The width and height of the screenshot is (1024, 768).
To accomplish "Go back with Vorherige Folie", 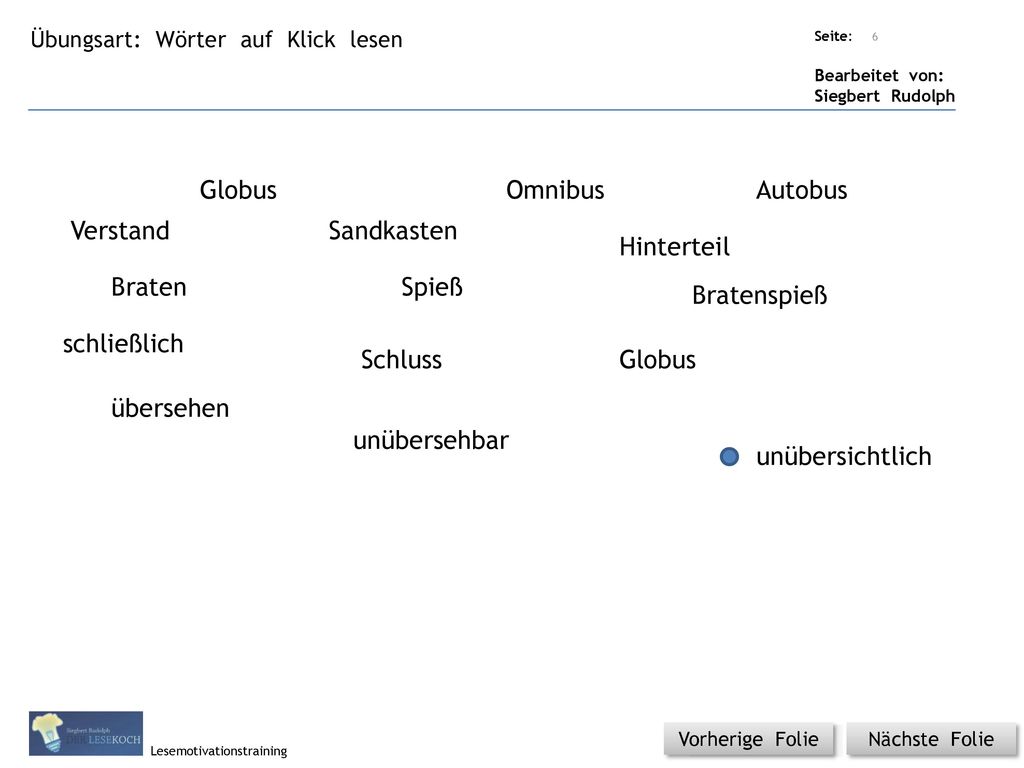I will coord(748,739).
